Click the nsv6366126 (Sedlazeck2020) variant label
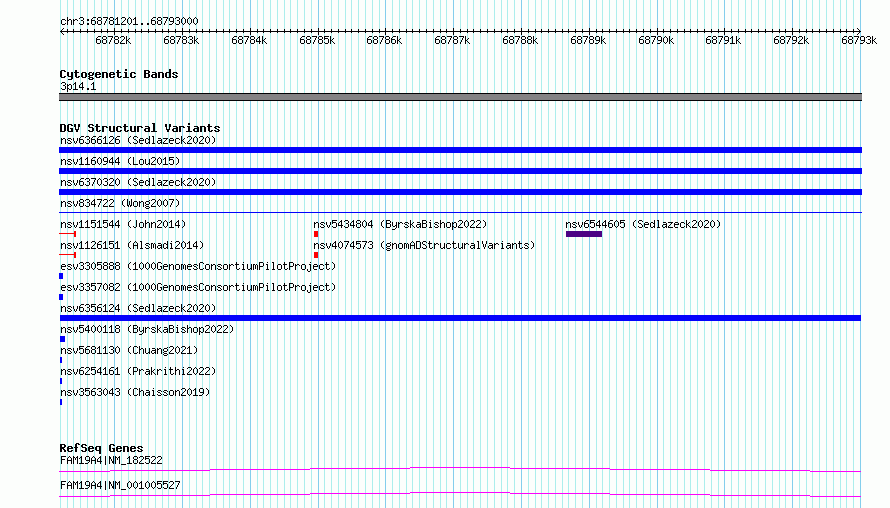The width and height of the screenshot is (890, 508). pos(138,140)
